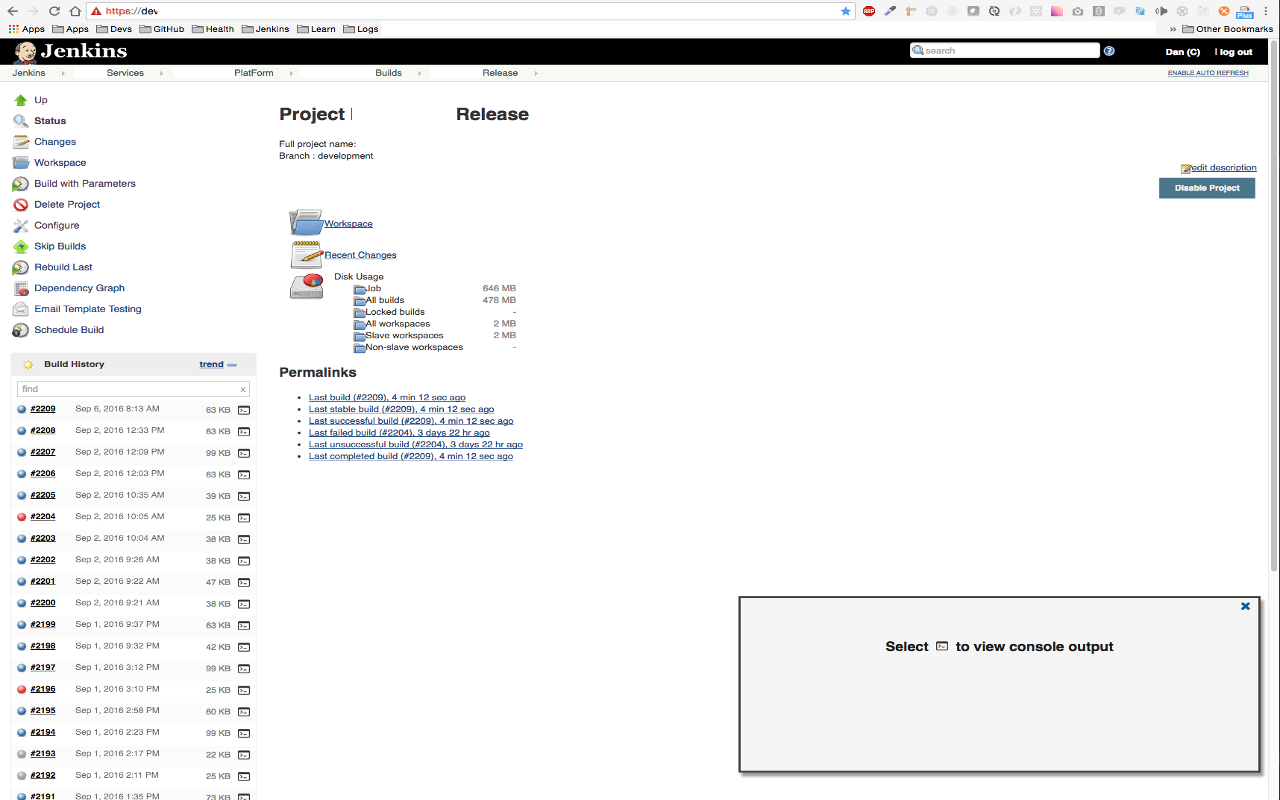Click edit description notepad icon
Viewport: 1280px width, 800px height.
coord(1186,169)
